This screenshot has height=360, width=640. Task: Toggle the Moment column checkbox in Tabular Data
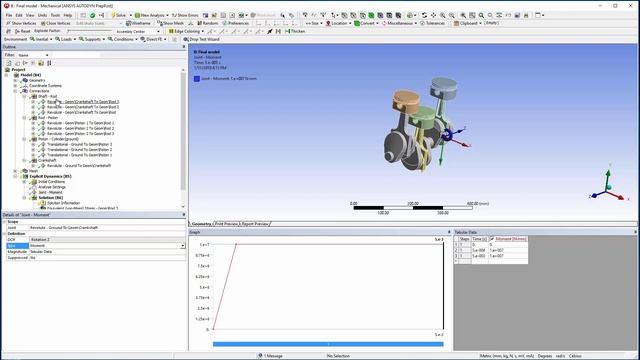click(492, 239)
